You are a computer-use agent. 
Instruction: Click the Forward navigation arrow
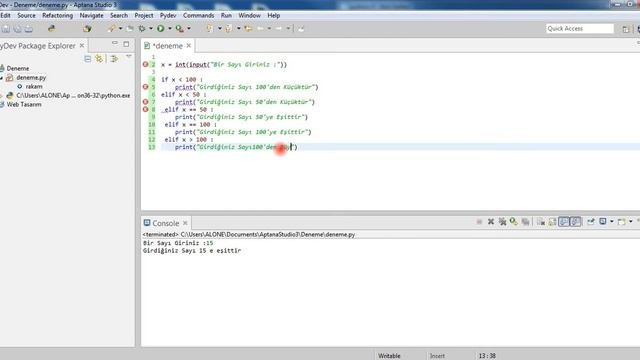point(278,29)
